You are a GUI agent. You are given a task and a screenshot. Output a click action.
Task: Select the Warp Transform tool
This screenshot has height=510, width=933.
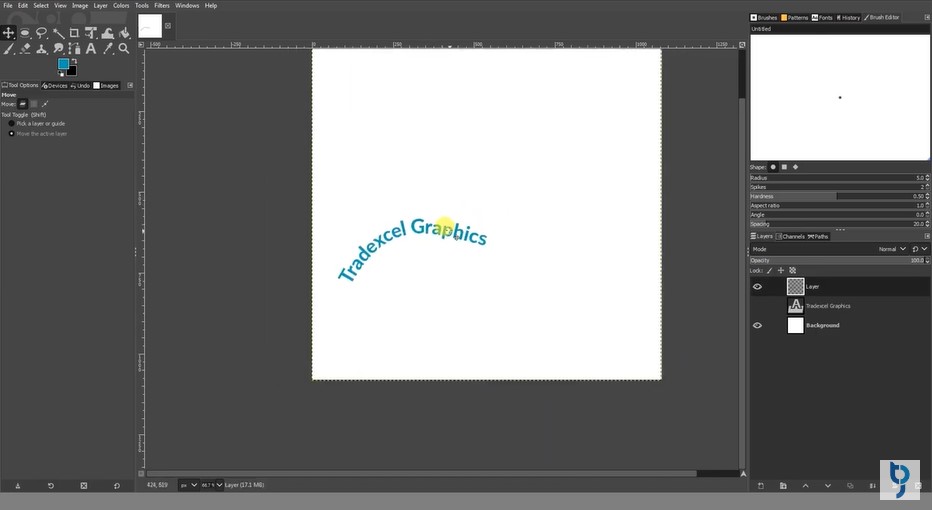pos(108,33)
